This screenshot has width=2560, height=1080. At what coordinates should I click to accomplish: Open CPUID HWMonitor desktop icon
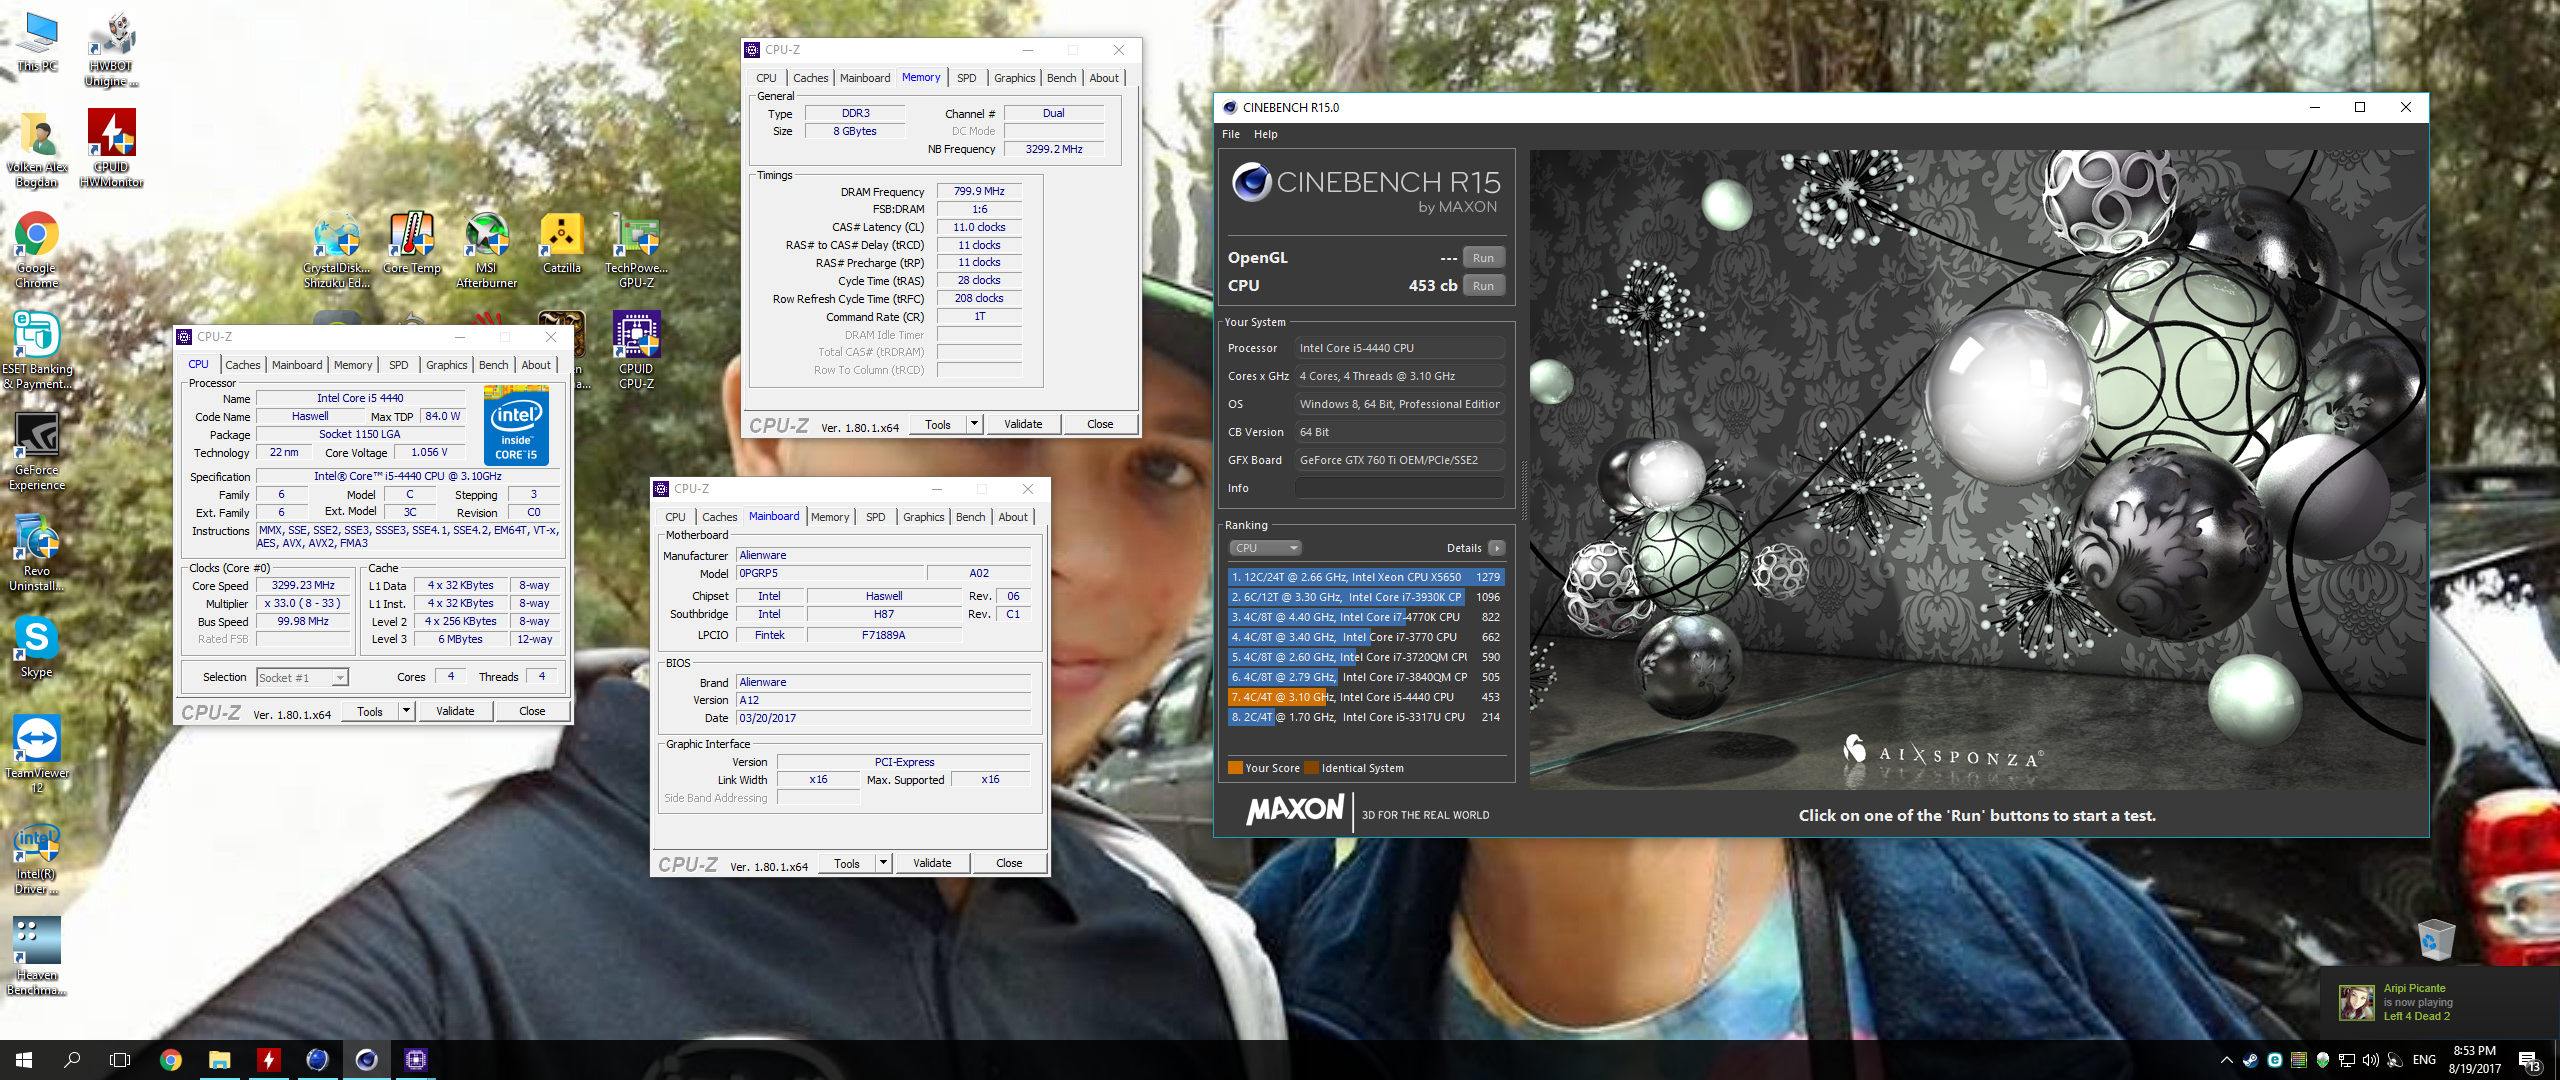tap(111, 147)
